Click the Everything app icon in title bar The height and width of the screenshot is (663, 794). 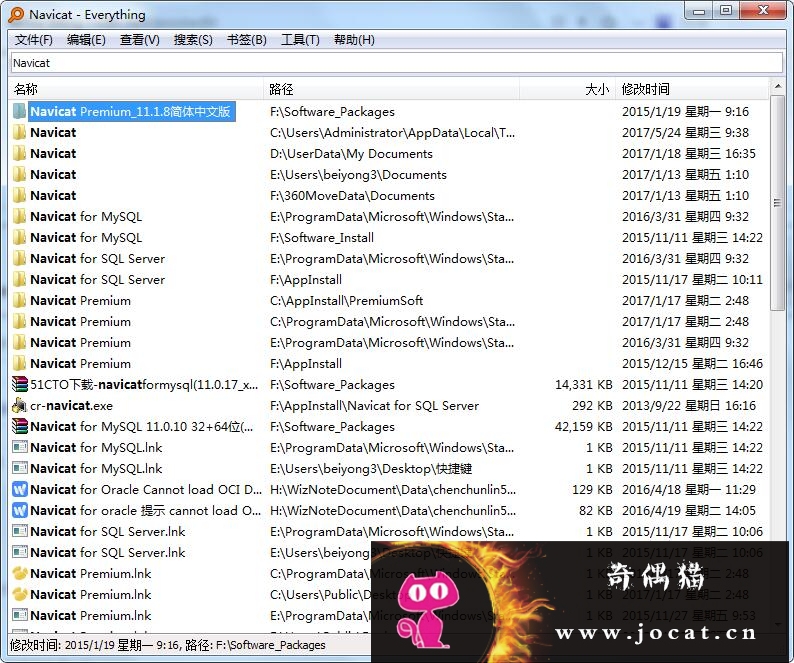16,15
